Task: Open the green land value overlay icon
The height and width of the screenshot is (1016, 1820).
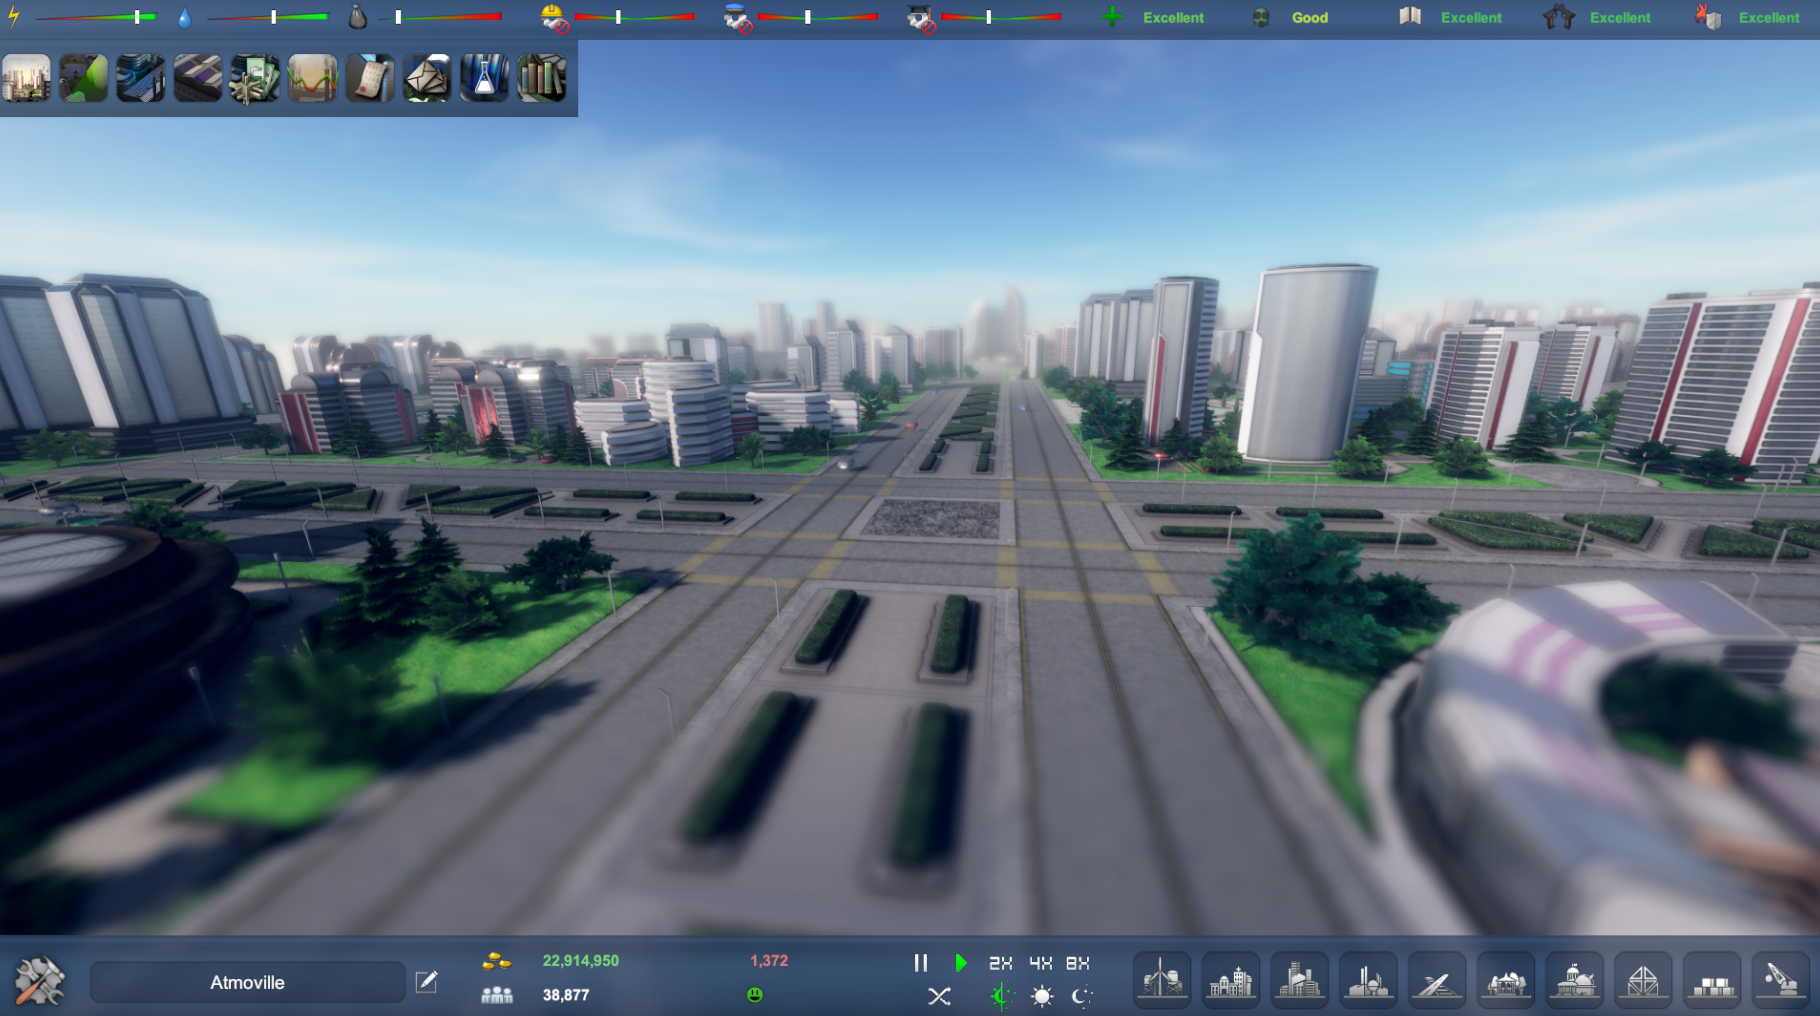Action: point(84,78)
